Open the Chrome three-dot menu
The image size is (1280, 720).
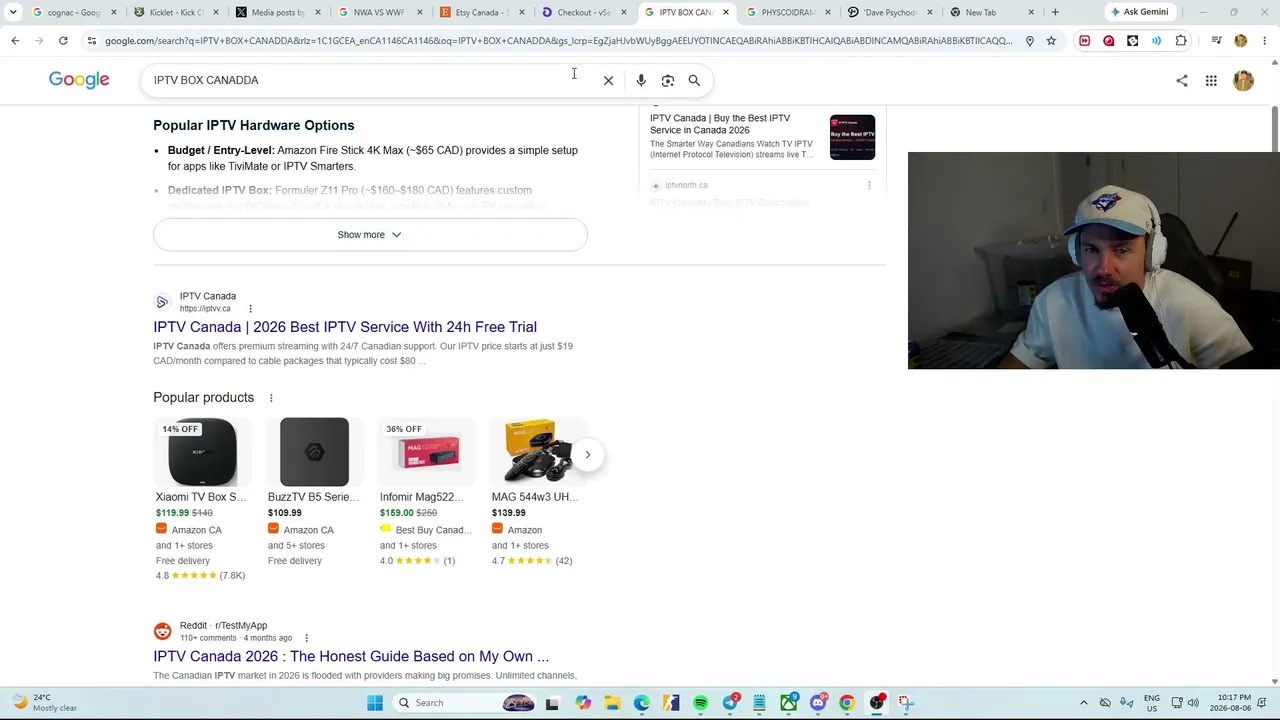(x=1265, y=41)
